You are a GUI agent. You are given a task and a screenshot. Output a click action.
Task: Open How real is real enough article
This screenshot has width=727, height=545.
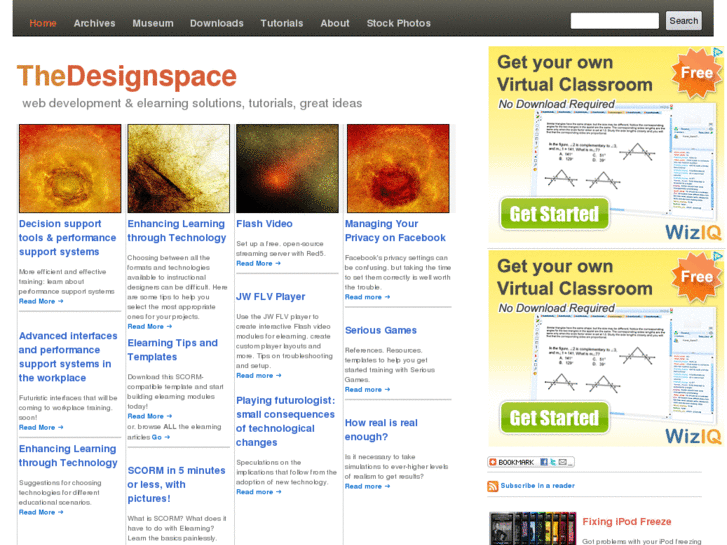(x=381, y=430)
